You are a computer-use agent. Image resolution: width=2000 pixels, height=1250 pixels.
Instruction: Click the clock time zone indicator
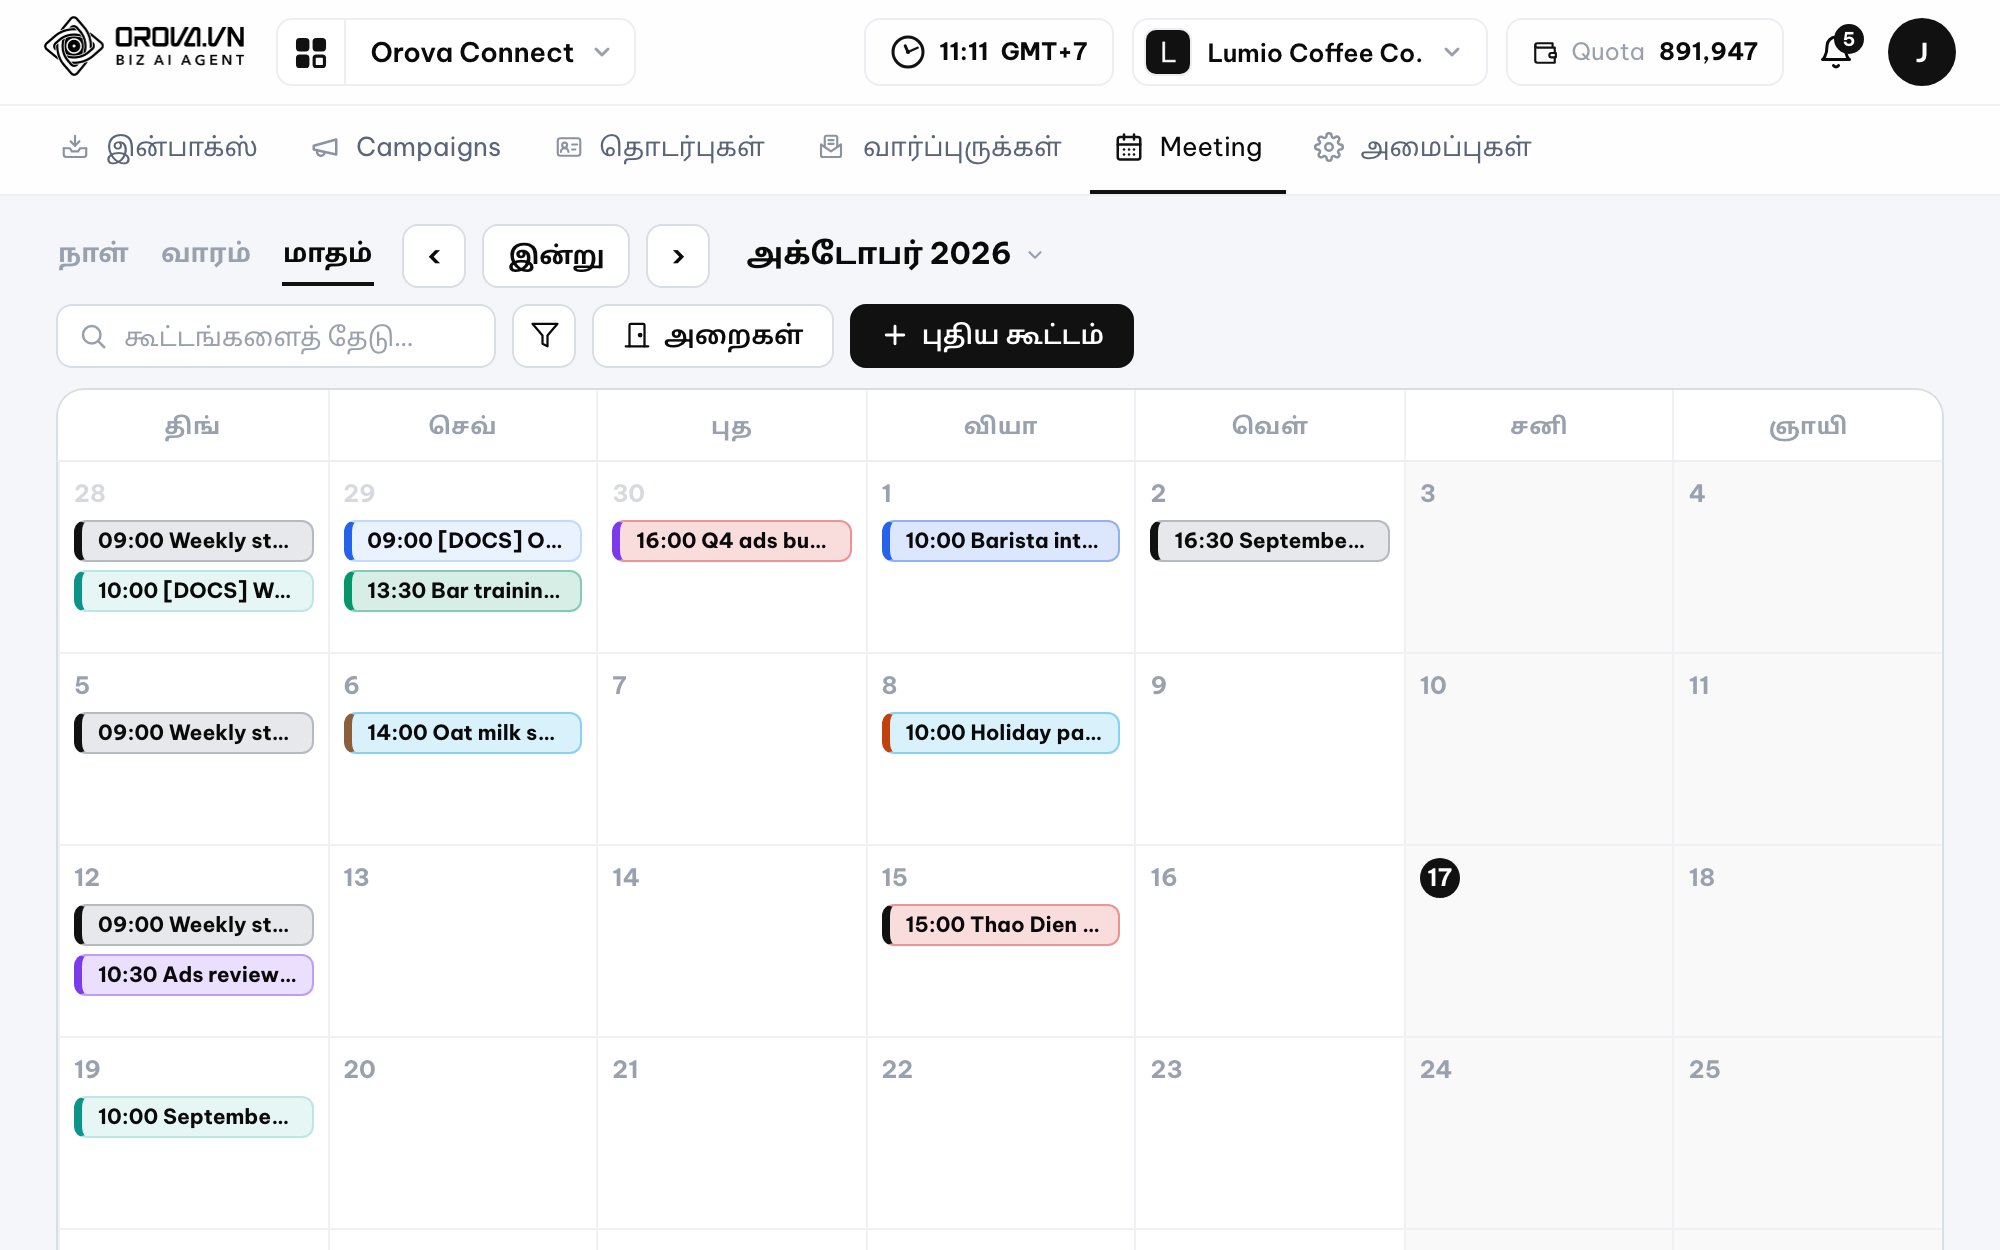pos(988,52)
